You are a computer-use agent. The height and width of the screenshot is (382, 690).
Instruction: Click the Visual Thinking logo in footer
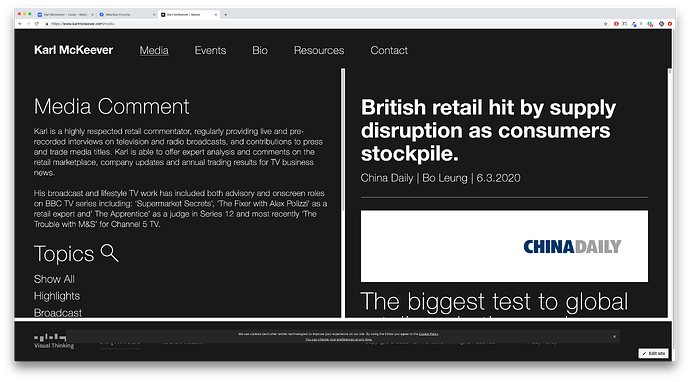pos(54,341)
